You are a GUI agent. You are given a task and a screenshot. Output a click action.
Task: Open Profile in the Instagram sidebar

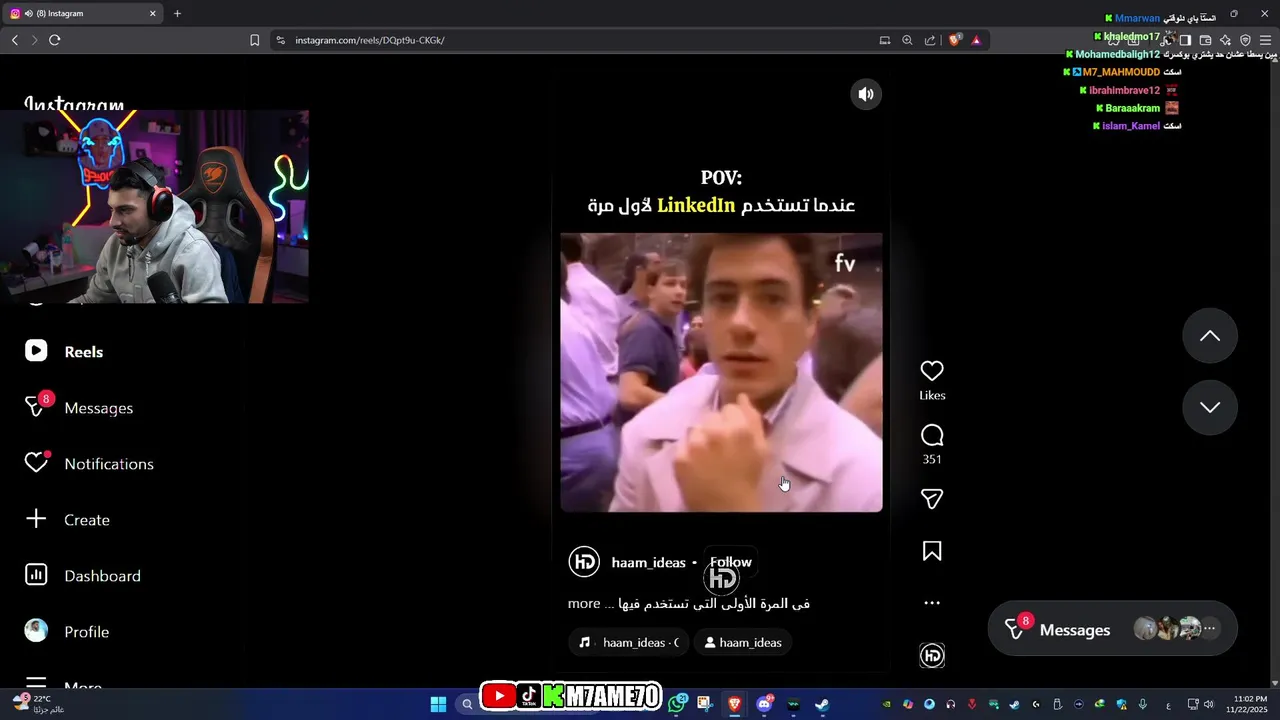coord(67,632)
